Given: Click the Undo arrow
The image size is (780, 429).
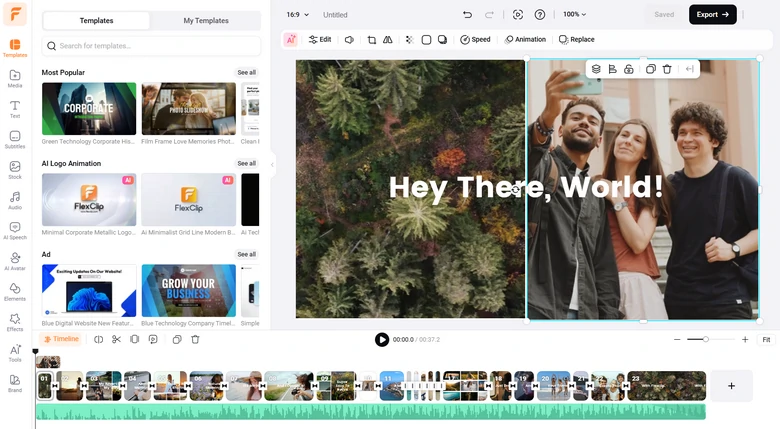Looking at the screenshot, I should coord(467,14).
